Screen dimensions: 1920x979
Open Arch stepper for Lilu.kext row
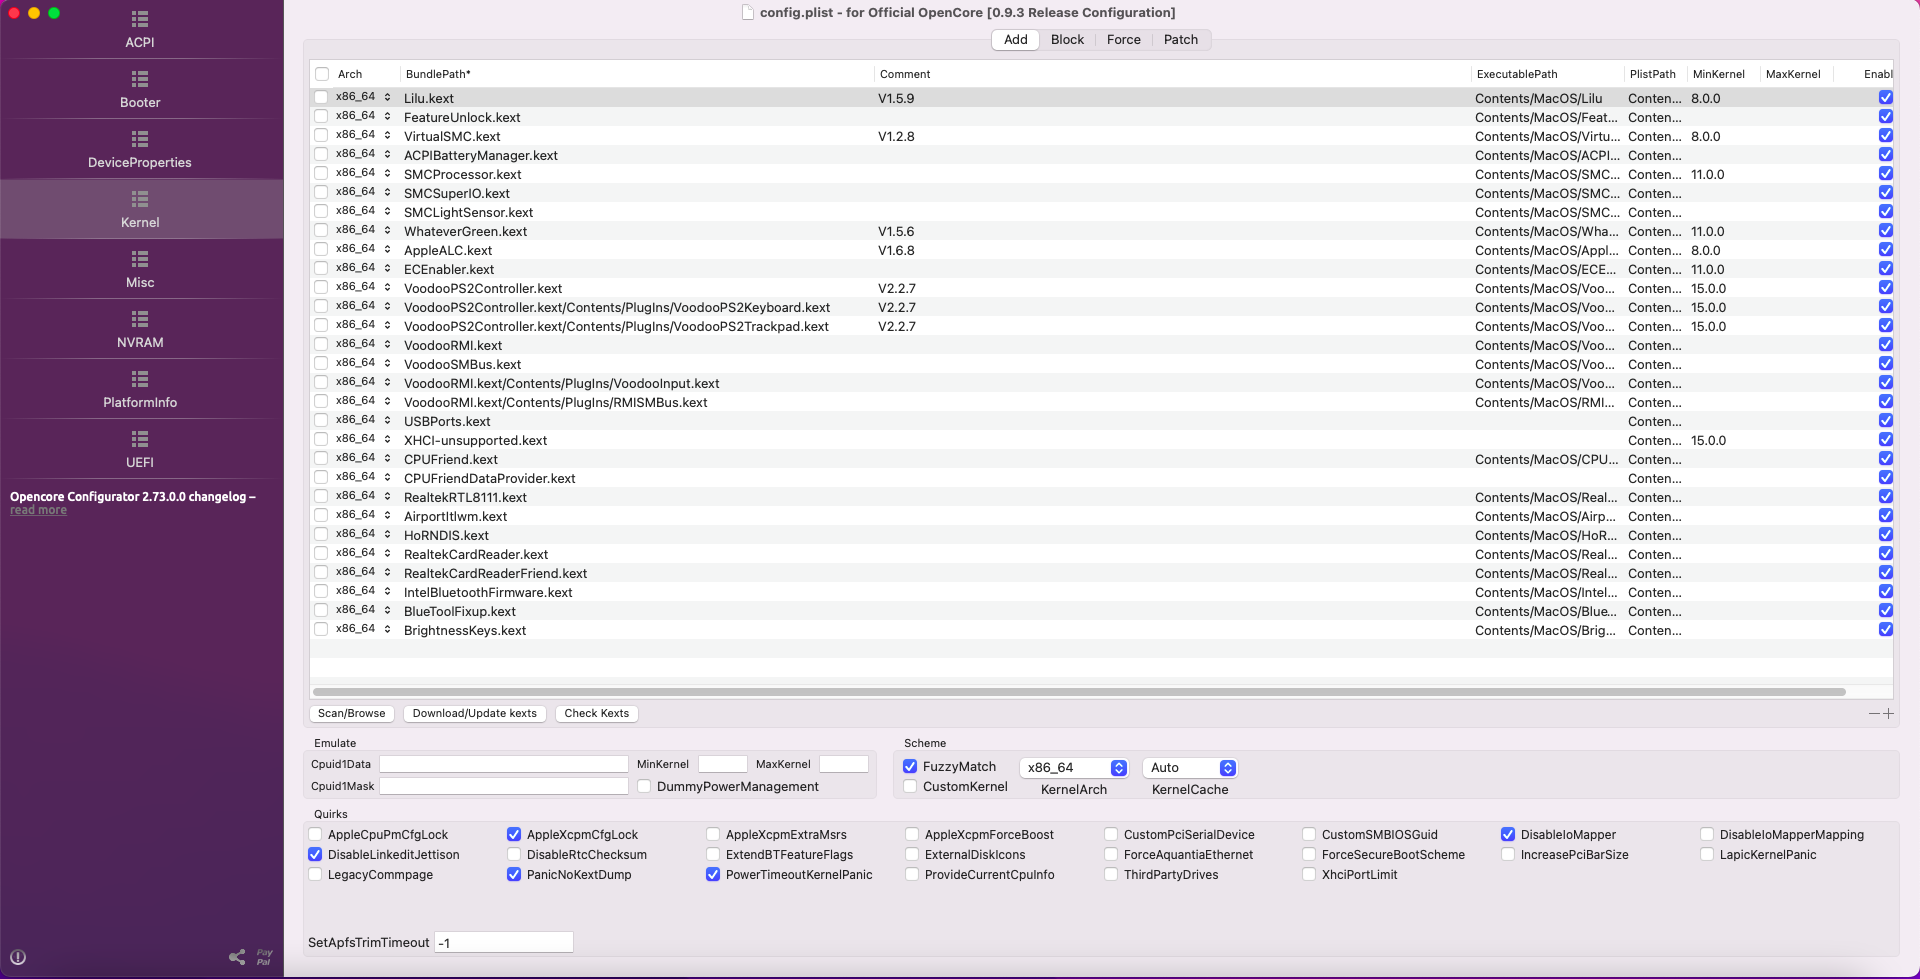(387, 97)
